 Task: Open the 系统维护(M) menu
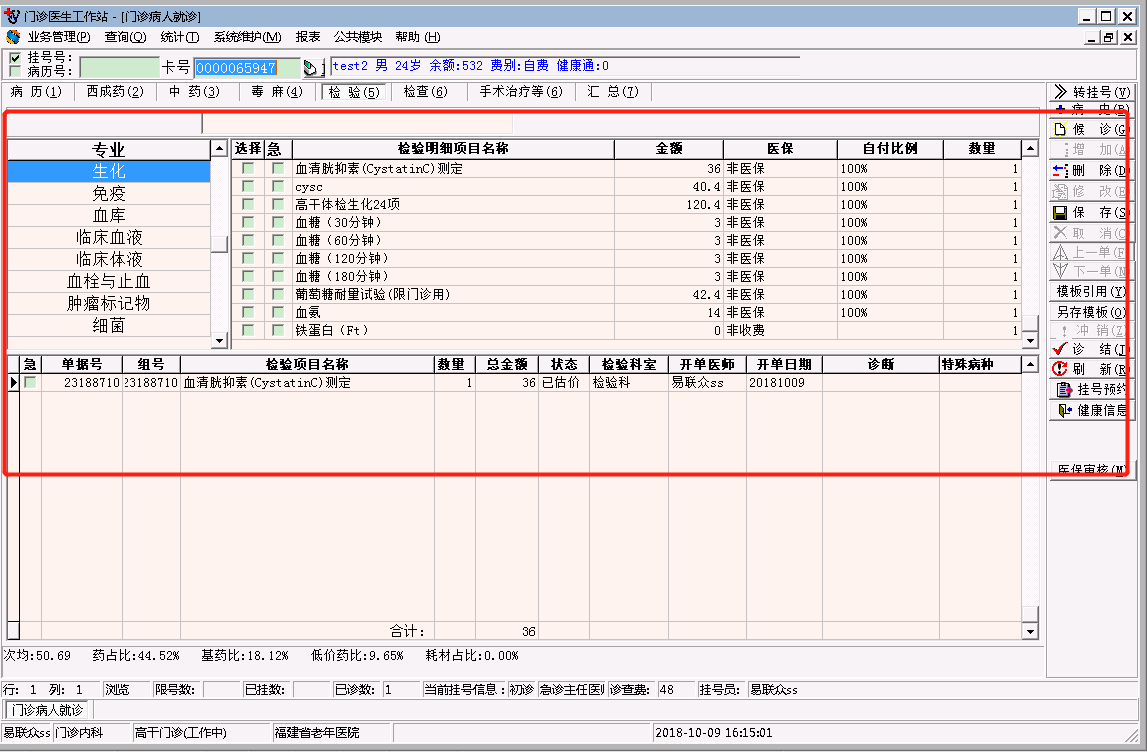click(x=247, y=37)
